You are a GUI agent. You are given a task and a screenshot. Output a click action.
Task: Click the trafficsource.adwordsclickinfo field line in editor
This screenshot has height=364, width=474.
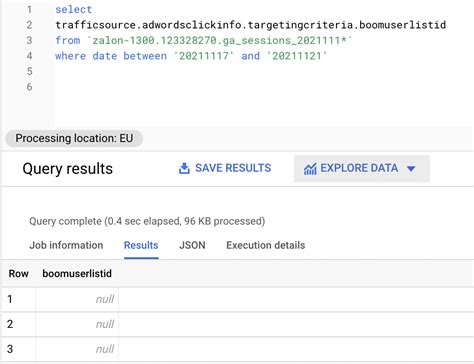[250, 25]
